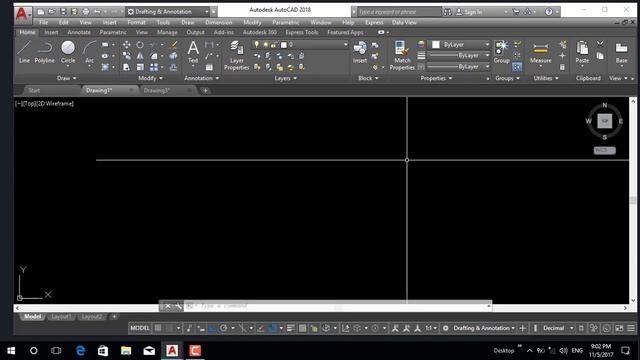Click the Base view tool
This screenshot has height=360, width=640.
pyautogui.click(x=621, y=52)
